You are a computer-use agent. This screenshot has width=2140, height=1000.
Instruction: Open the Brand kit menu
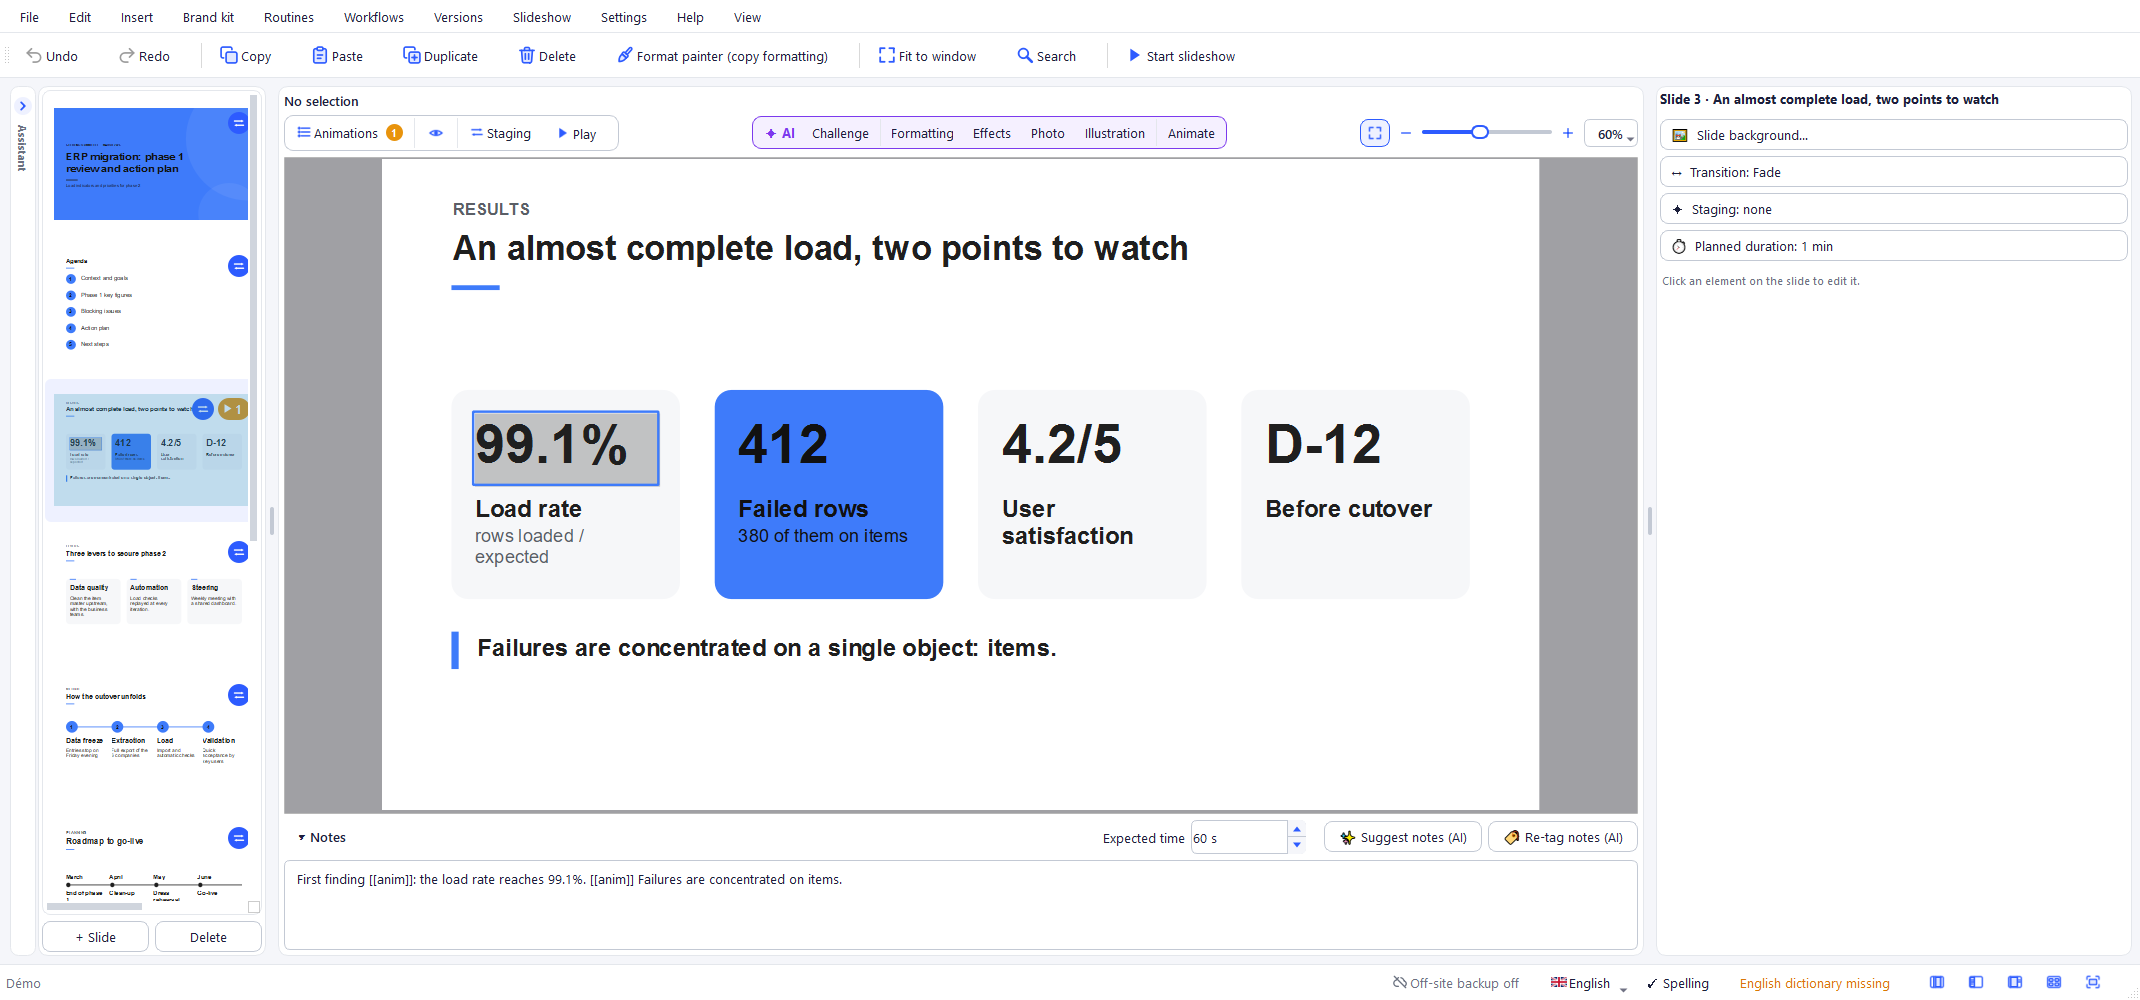point(208,17)
